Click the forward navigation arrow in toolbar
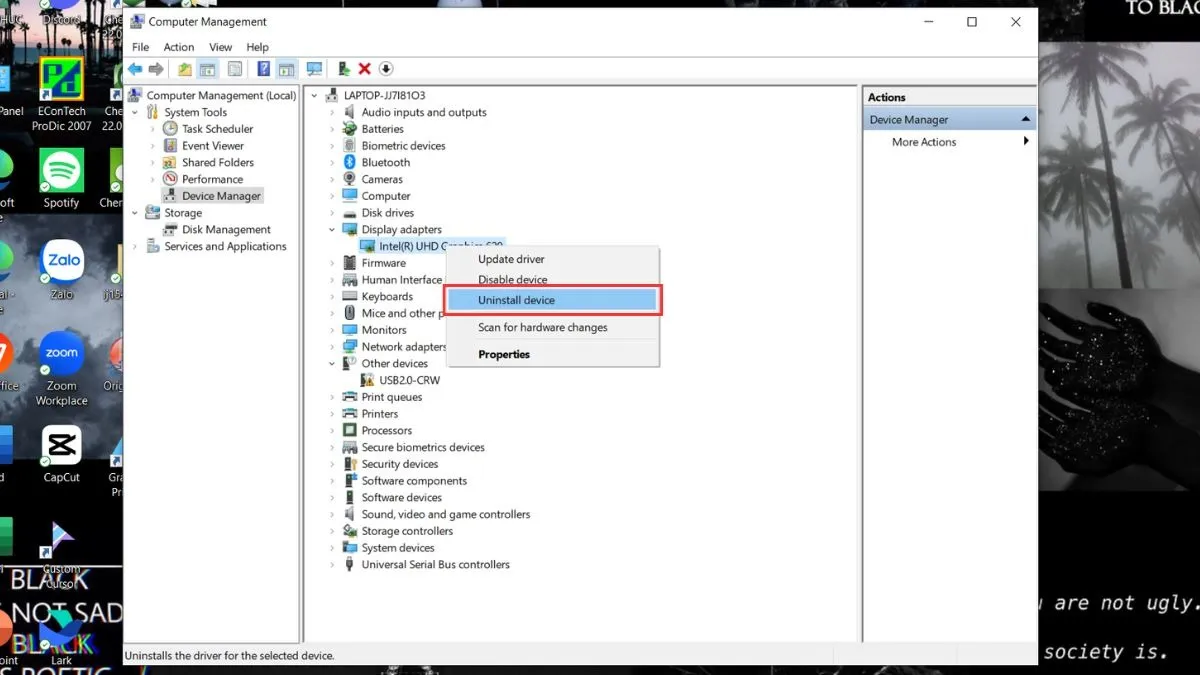This screenshot has height=675, width=1200. 158,68
